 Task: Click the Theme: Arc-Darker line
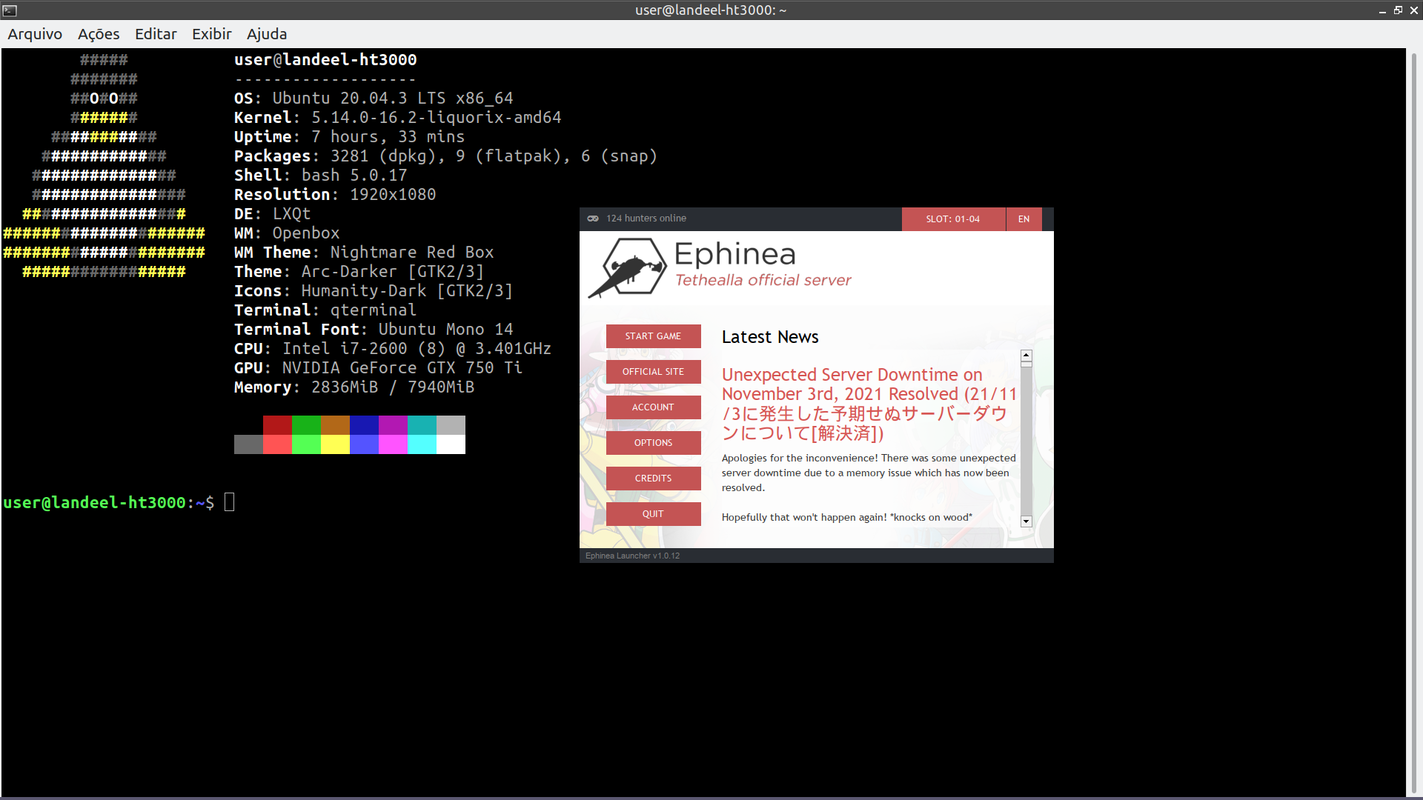pos(359,271)
